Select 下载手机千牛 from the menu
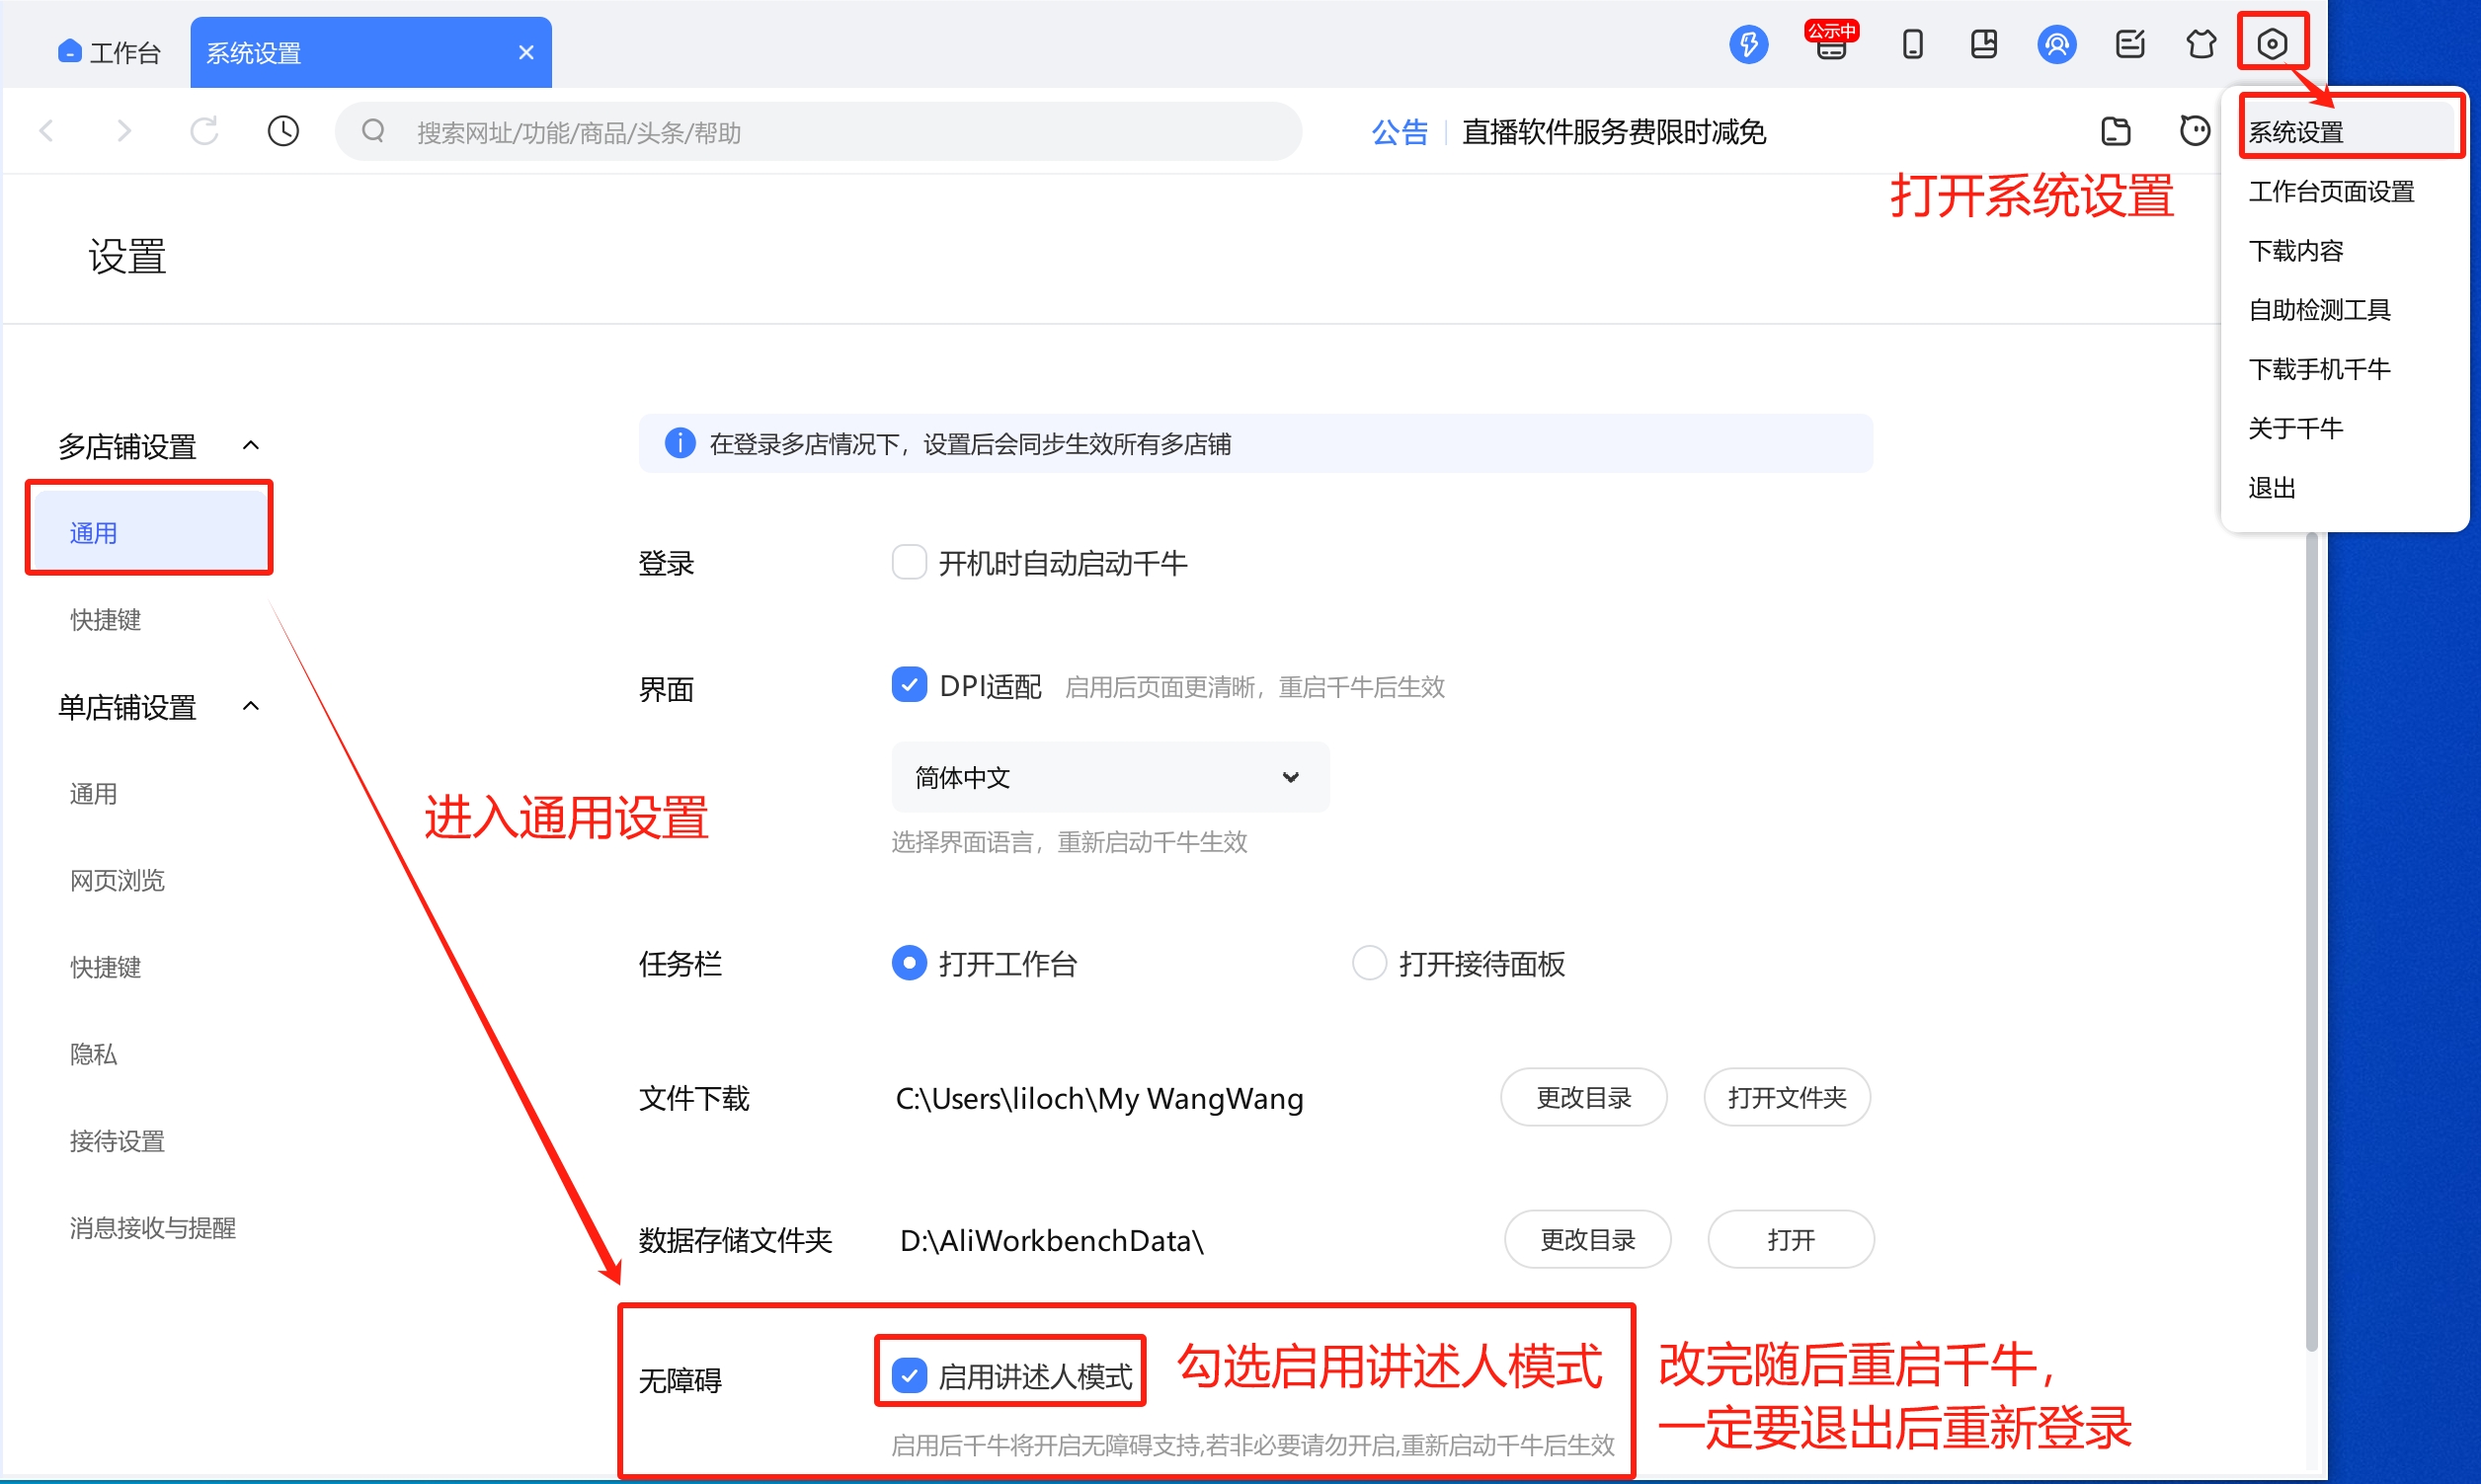Image resolution: width=2481 pixels, height=1484 pixels. [x=2318, y=368]
